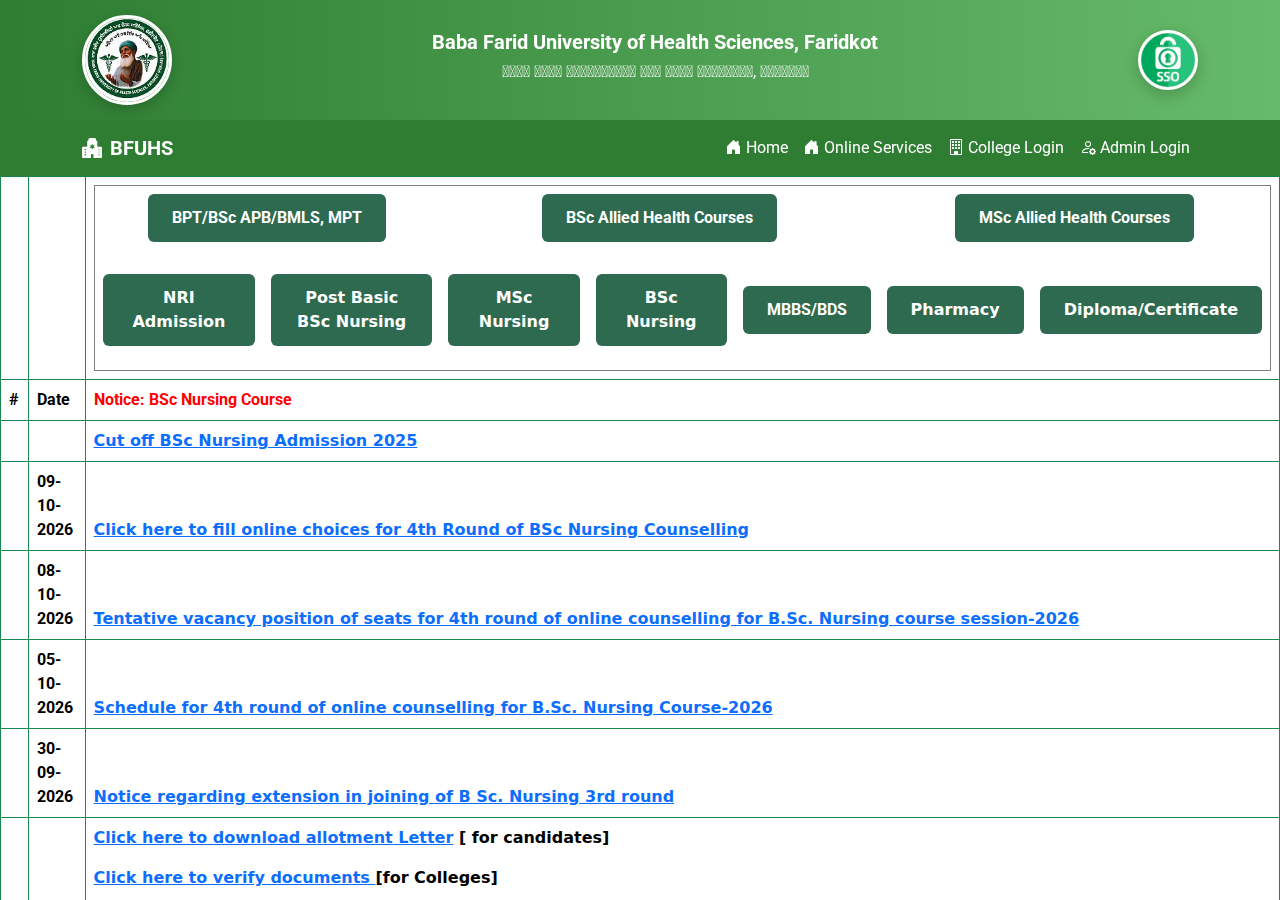Open the SSO lock icon
The image size is (1280, 900).
[1168, 60]
